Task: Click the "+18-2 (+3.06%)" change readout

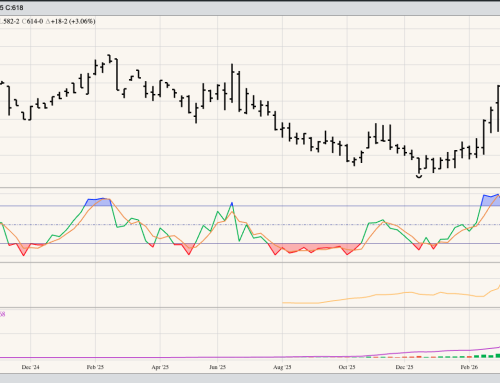Action: click(x=73, y=21)
